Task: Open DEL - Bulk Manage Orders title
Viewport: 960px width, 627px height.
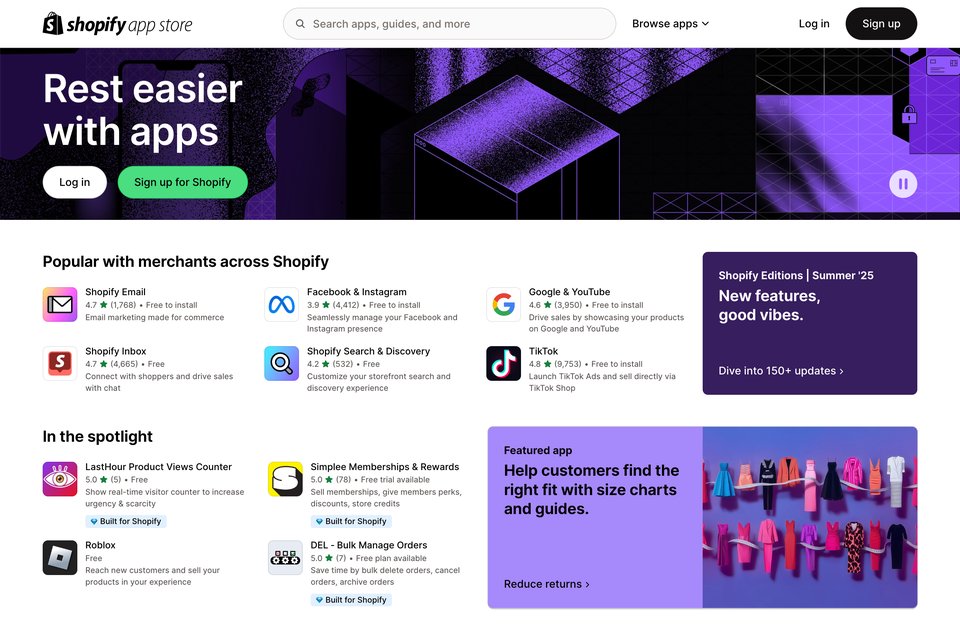Action: point(369,545)
